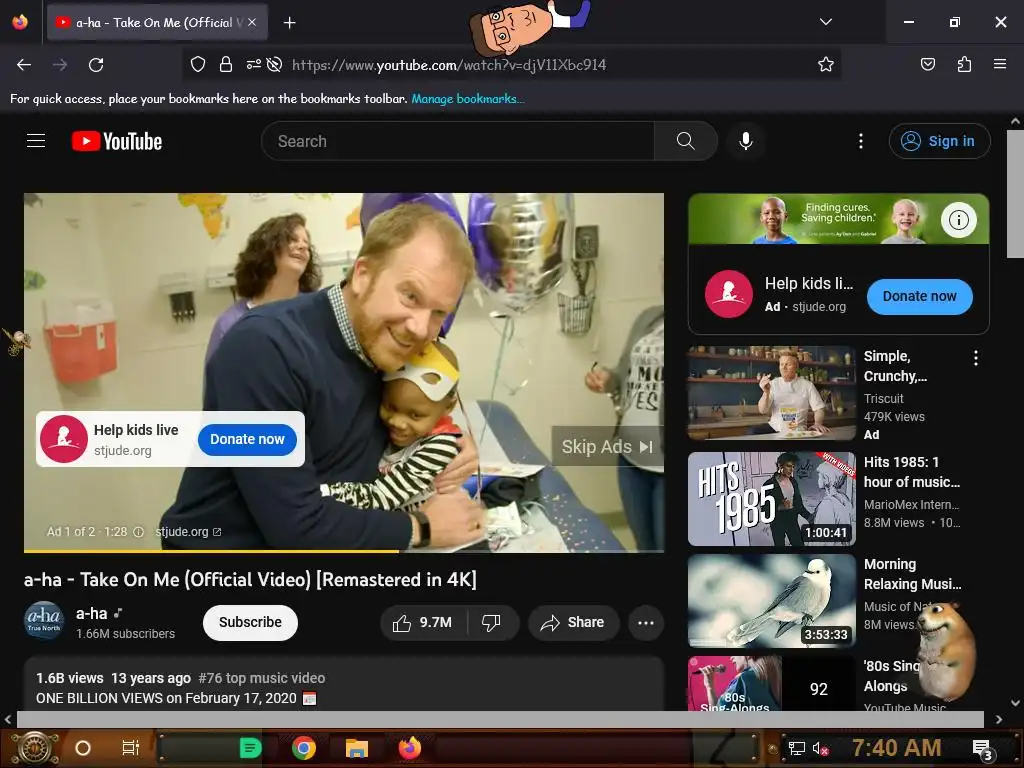The width and height of the screenshot is (1024, 768).
Task: Click the horizontal scrollbar at bottom
Action: coord(500,719)
